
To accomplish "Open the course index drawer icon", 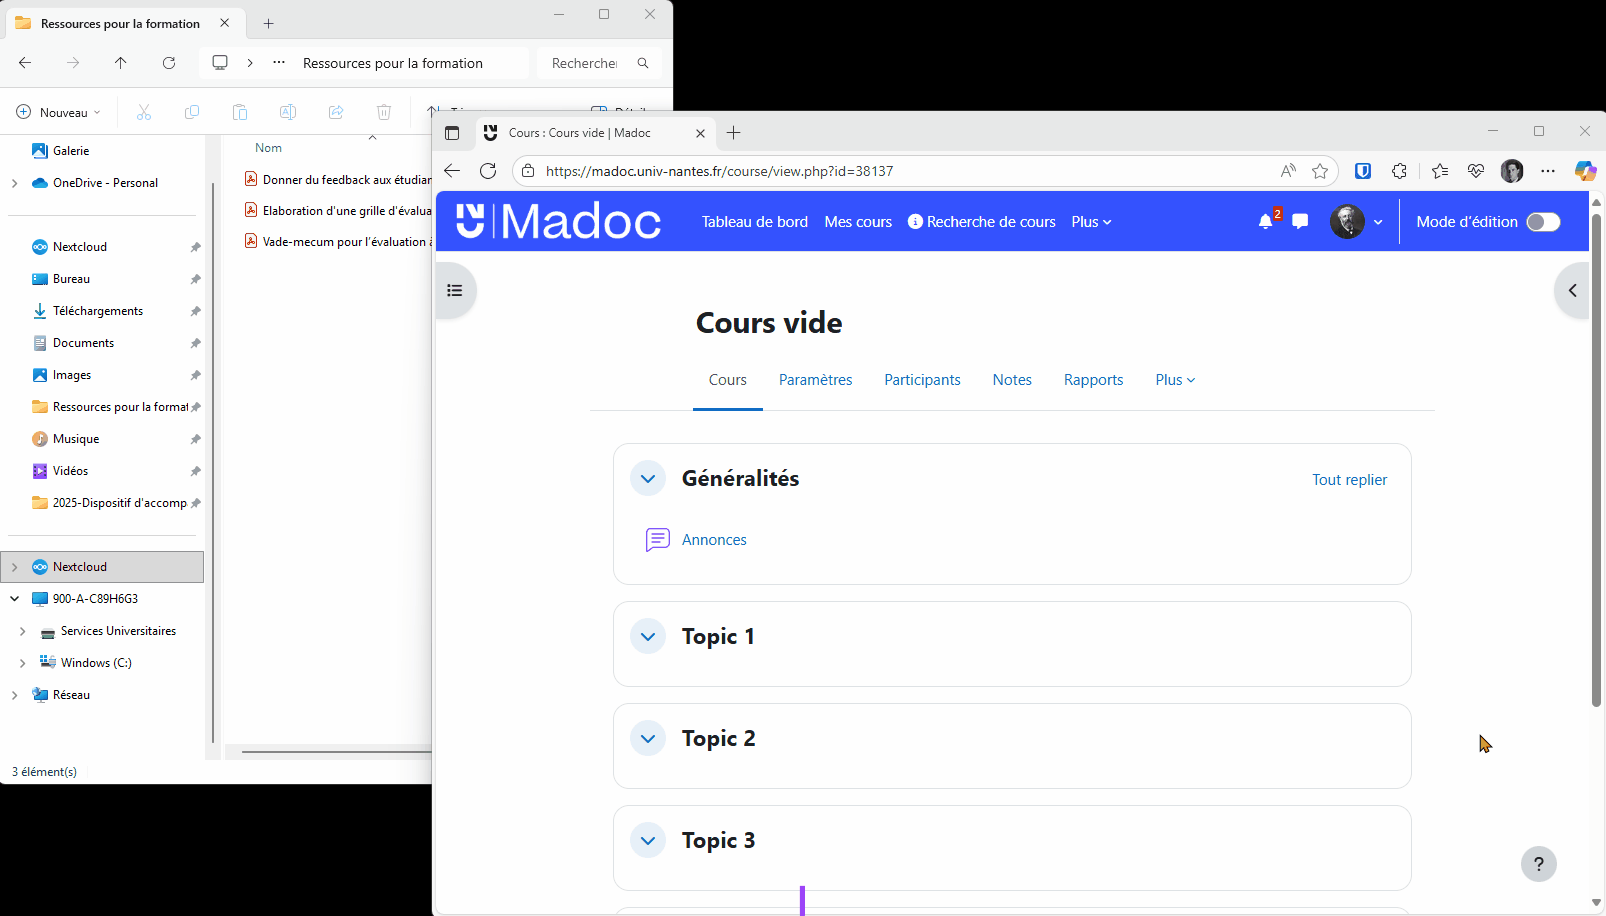I will click(x=455, y=291).
